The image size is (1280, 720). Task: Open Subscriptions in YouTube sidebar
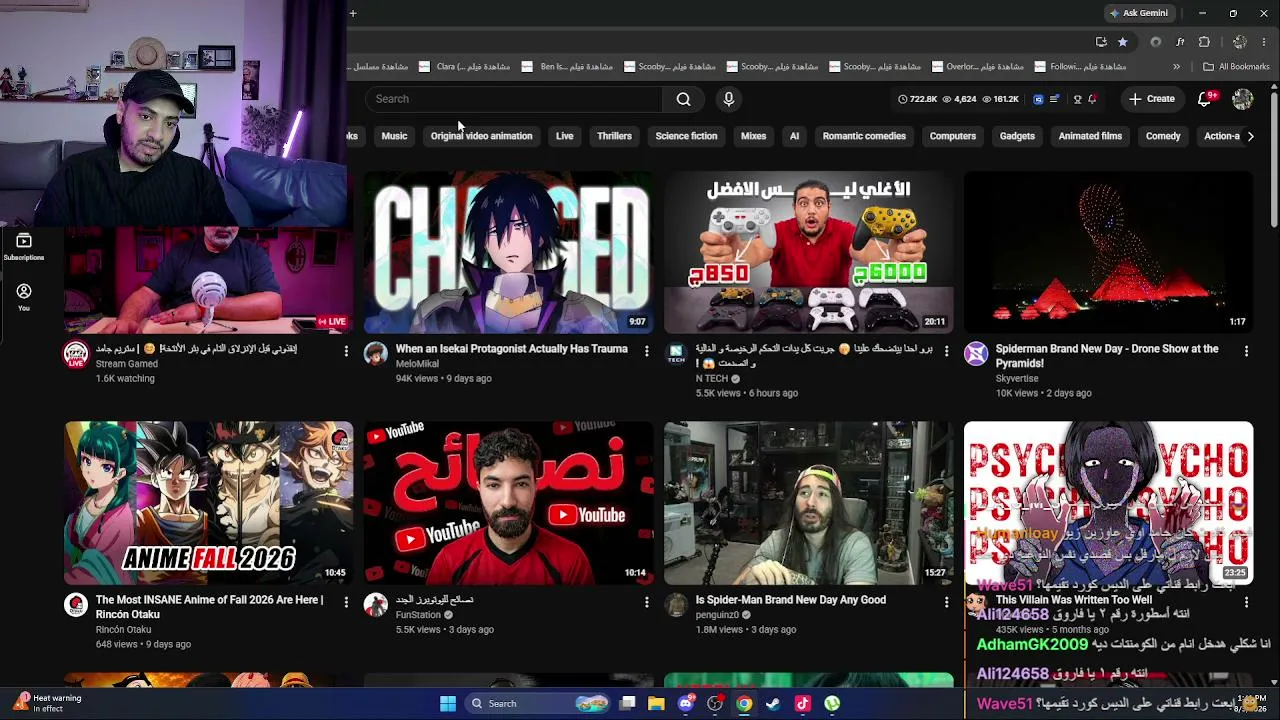coord(24,246)
